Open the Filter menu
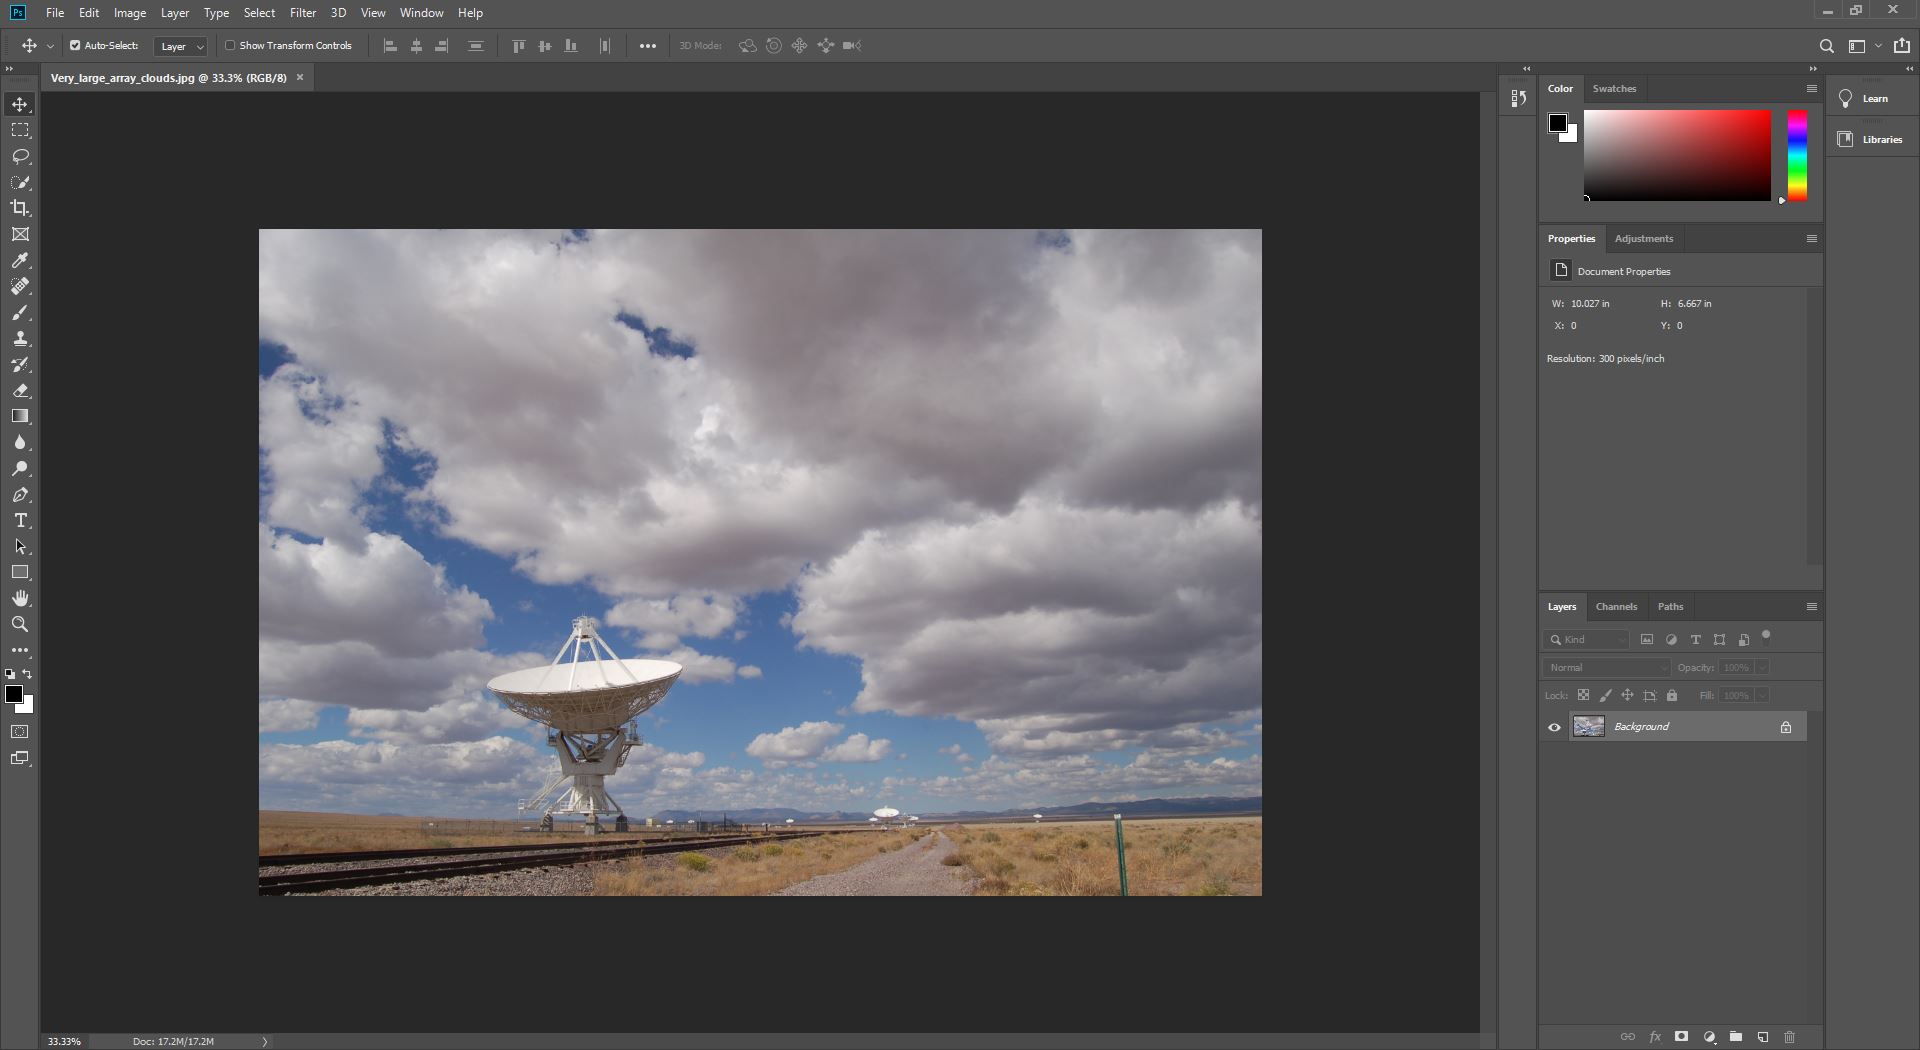Screen dimensions: 1920x1050 [303, 13]
